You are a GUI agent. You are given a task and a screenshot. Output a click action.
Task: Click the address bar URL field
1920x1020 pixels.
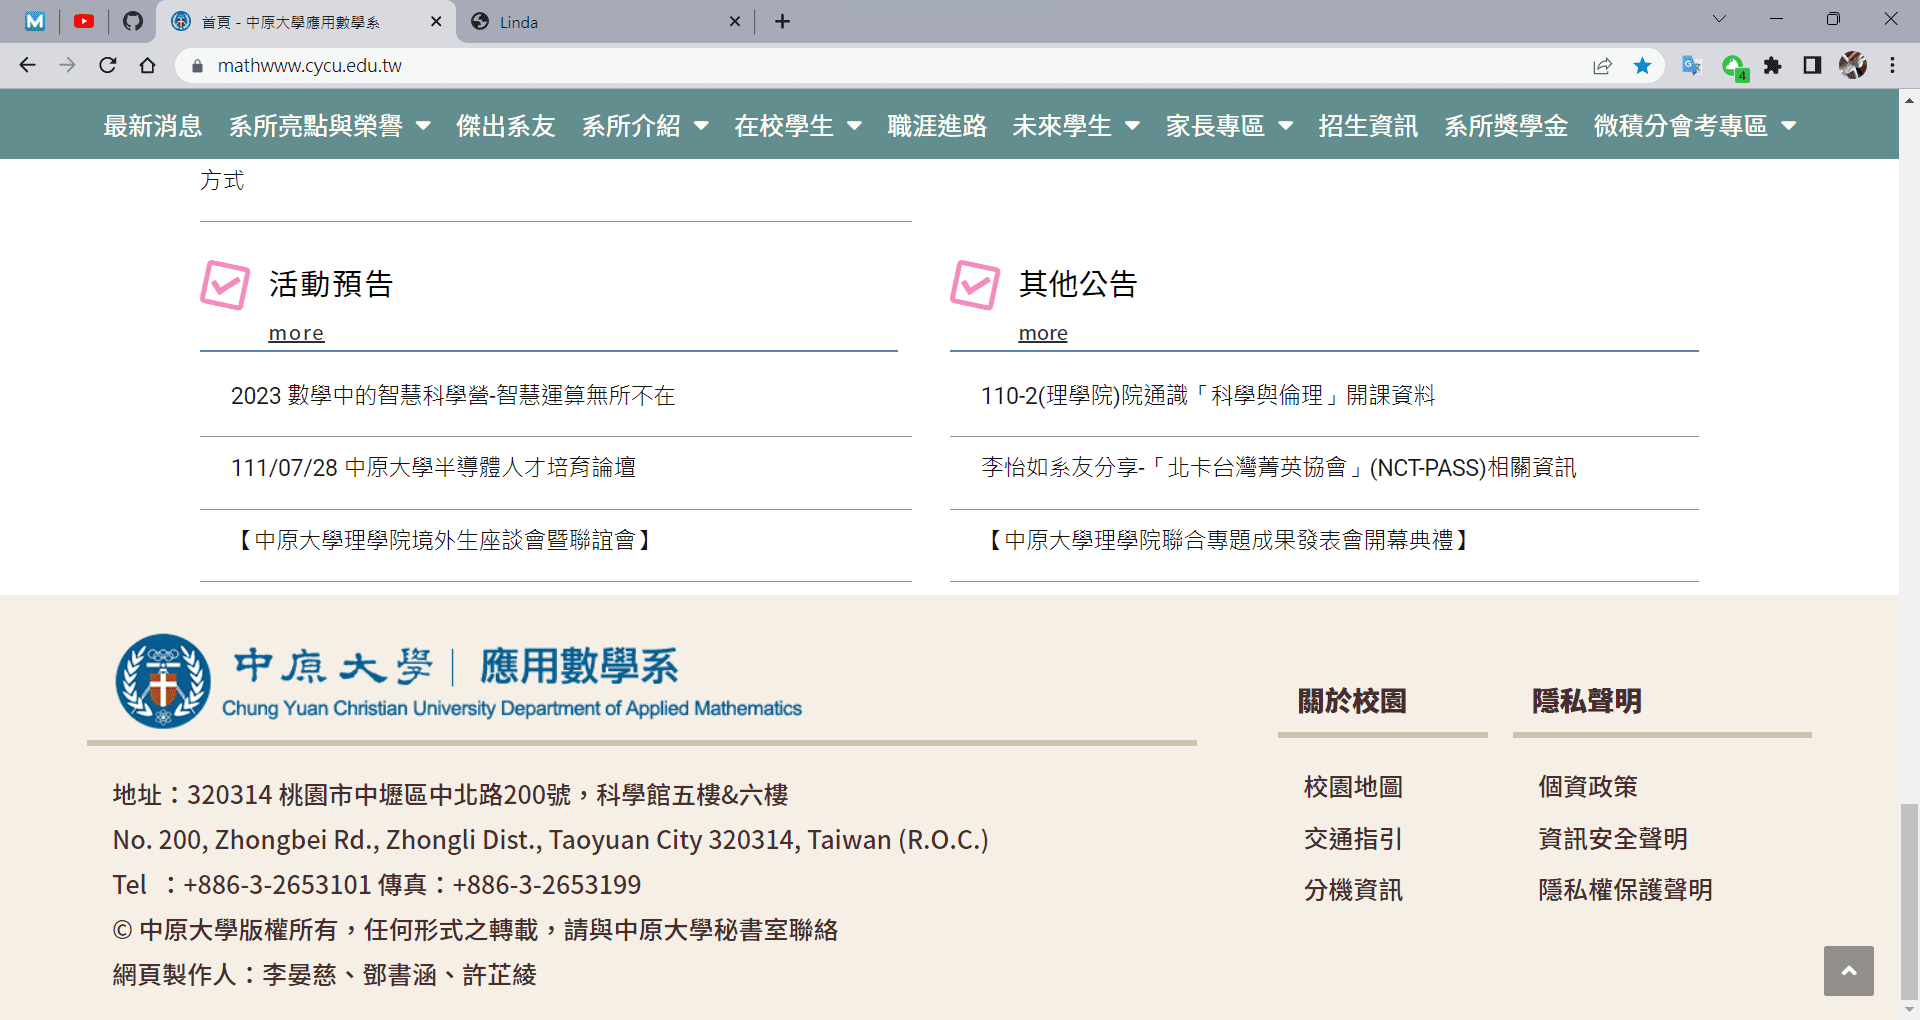point(800,65)
